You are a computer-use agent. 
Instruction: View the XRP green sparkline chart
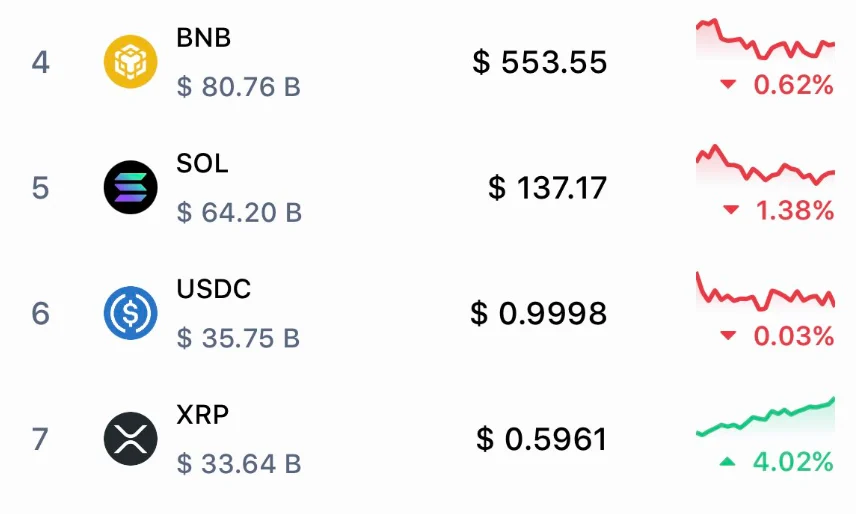(x=765, y=418)
